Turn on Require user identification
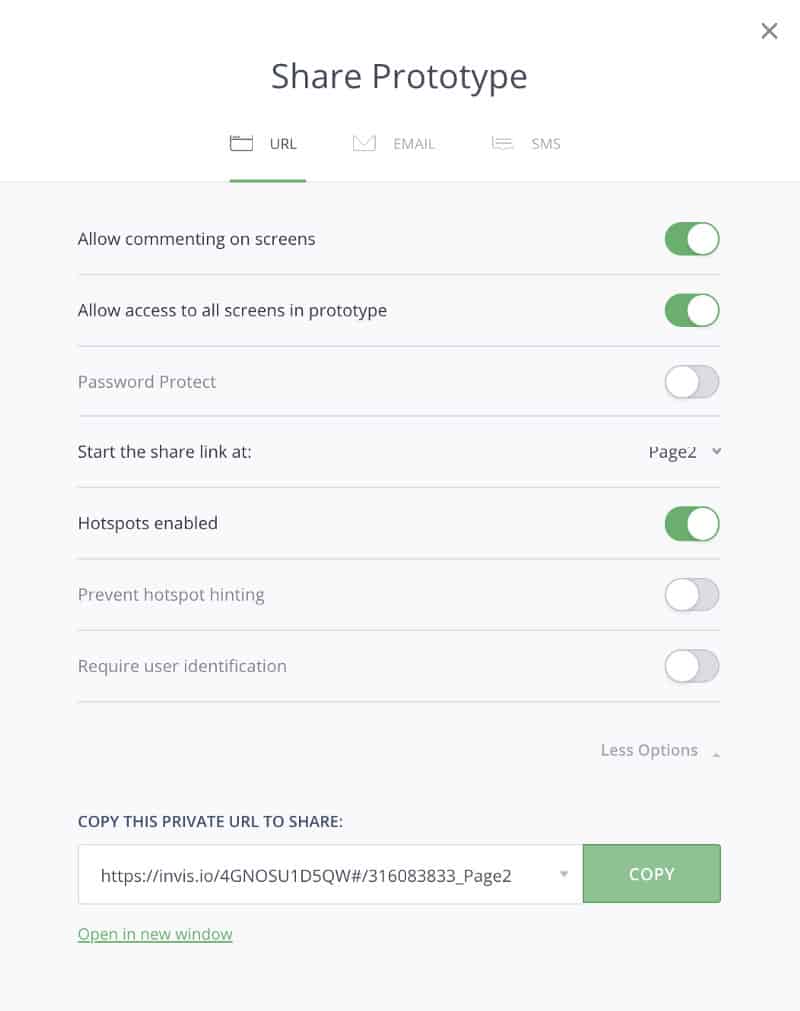Viewport: 800px width, 1011px height. (x=692, y=665)
